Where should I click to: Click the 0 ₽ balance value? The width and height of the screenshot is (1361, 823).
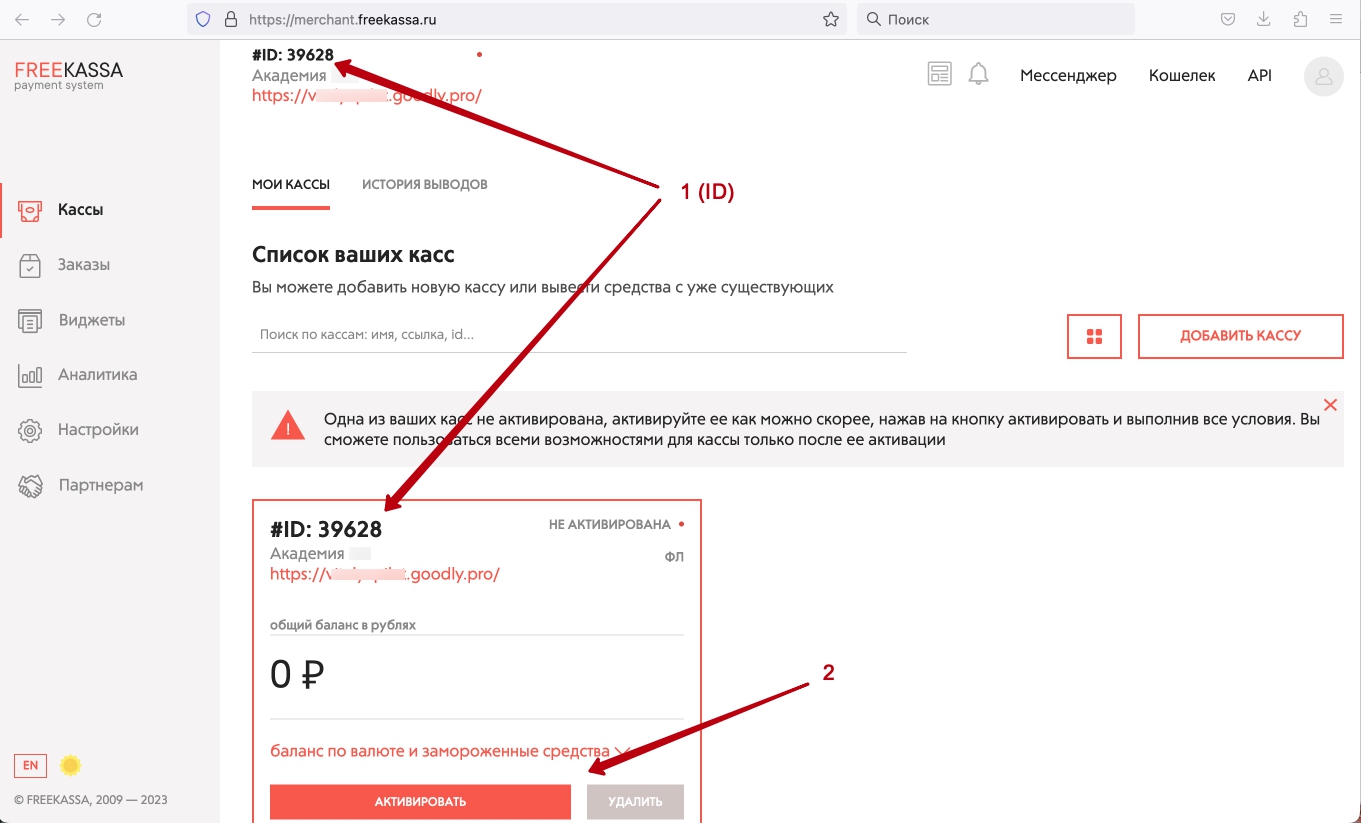pos(298,675)
